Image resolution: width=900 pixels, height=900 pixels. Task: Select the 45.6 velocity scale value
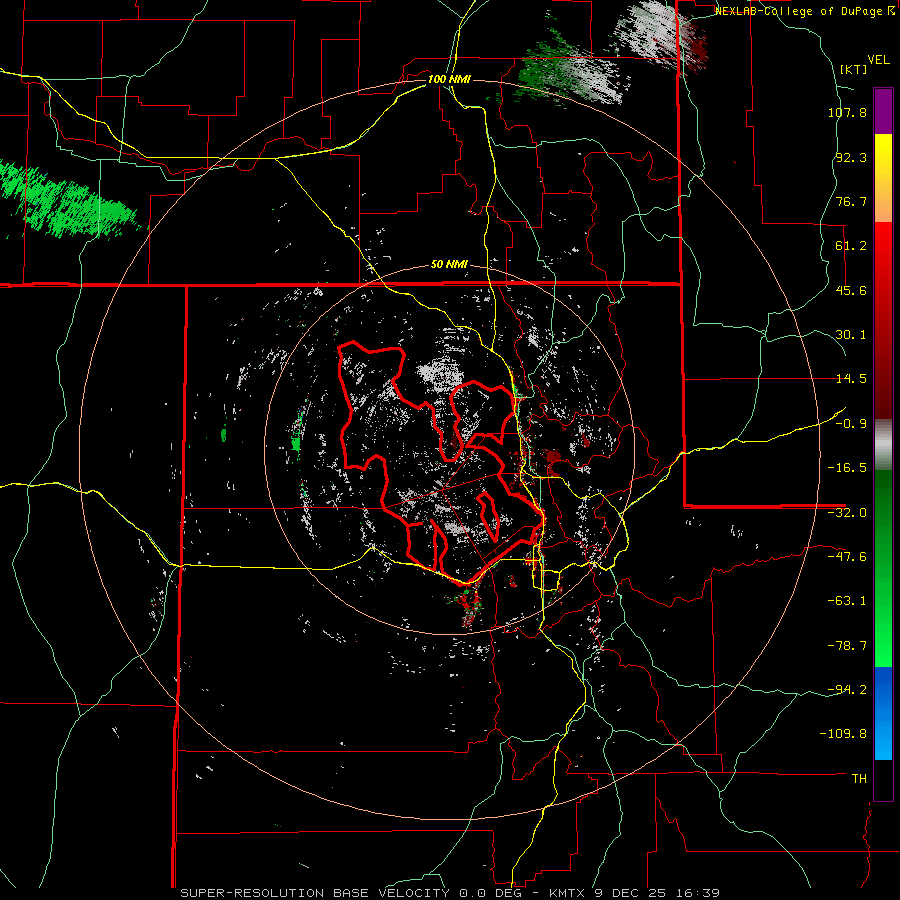[x=851, y=290]
